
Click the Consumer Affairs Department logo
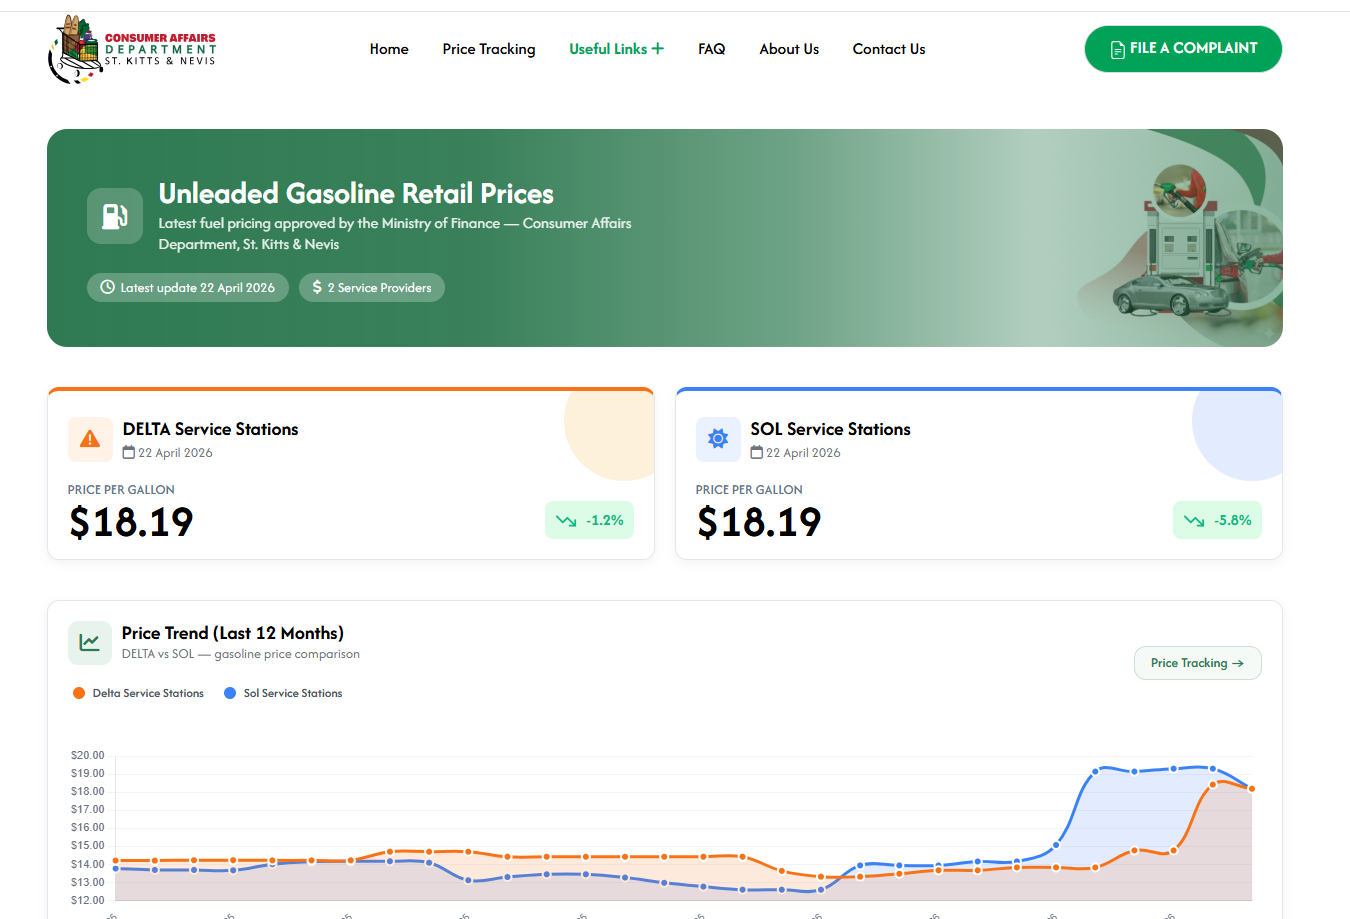[132, 49]
